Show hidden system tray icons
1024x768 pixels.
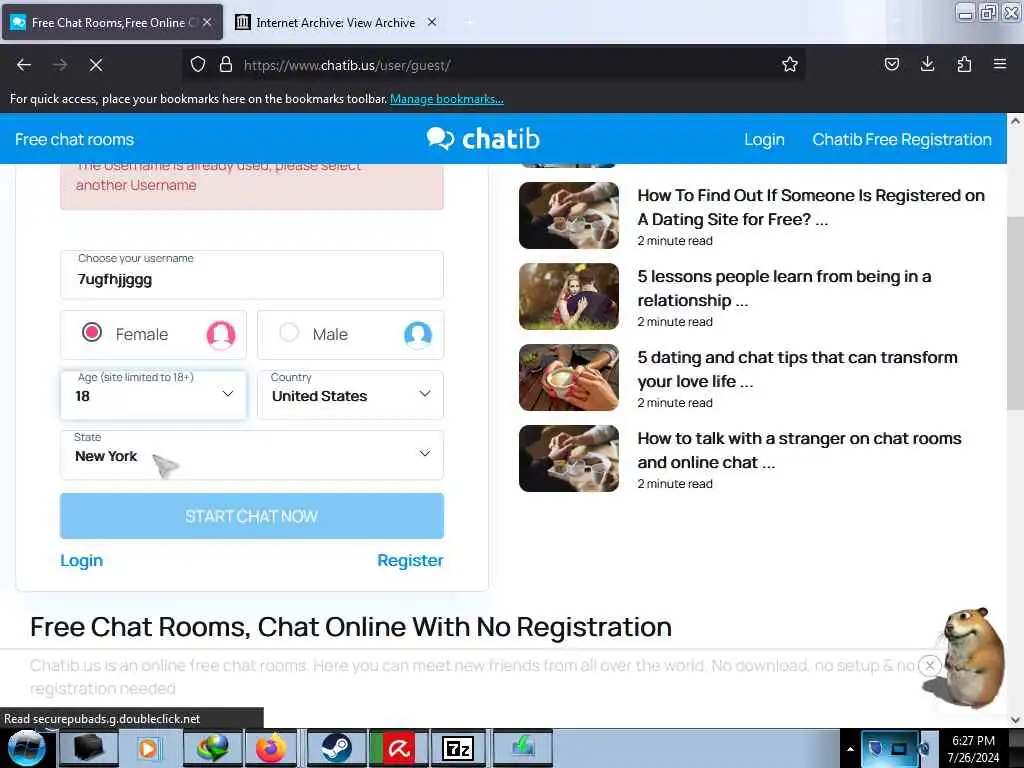coord(850,749)
